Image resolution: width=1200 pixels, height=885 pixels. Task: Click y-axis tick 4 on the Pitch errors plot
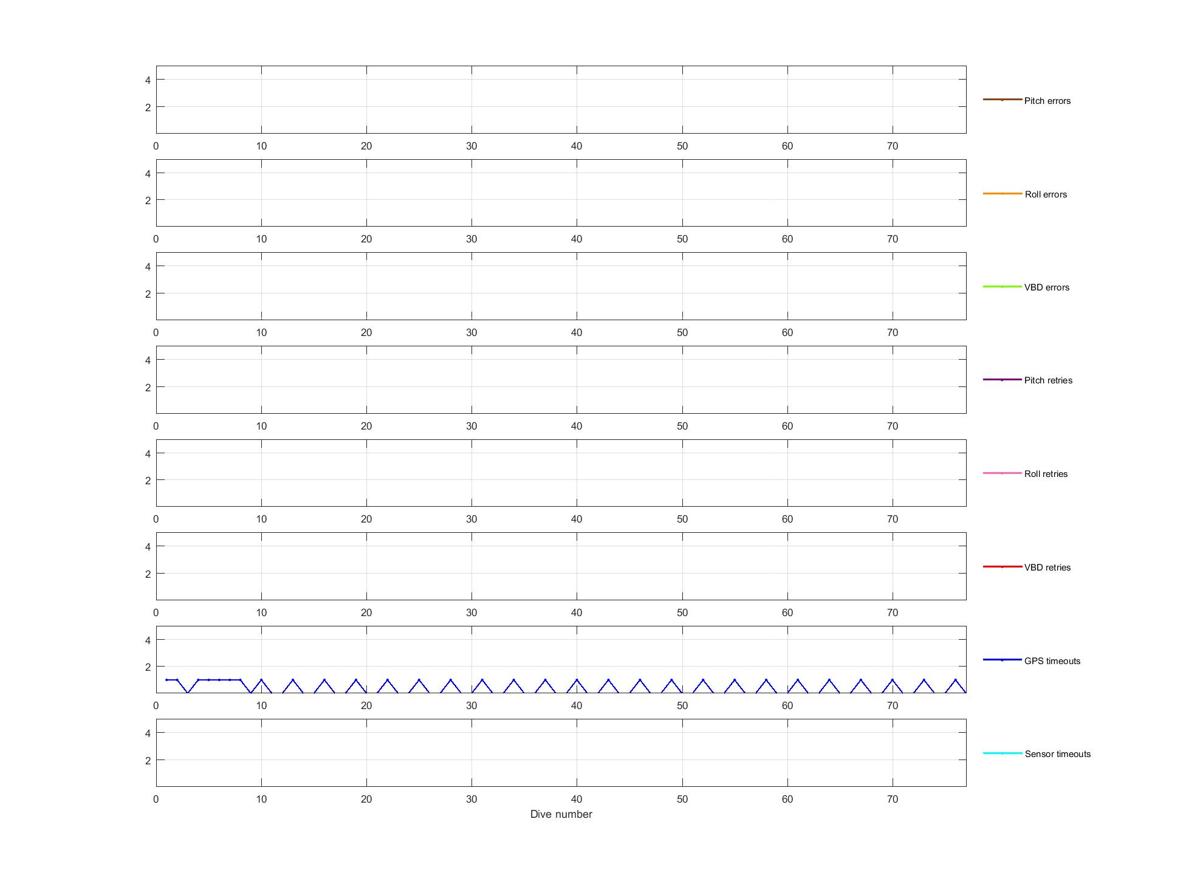(x=148, y=80)
